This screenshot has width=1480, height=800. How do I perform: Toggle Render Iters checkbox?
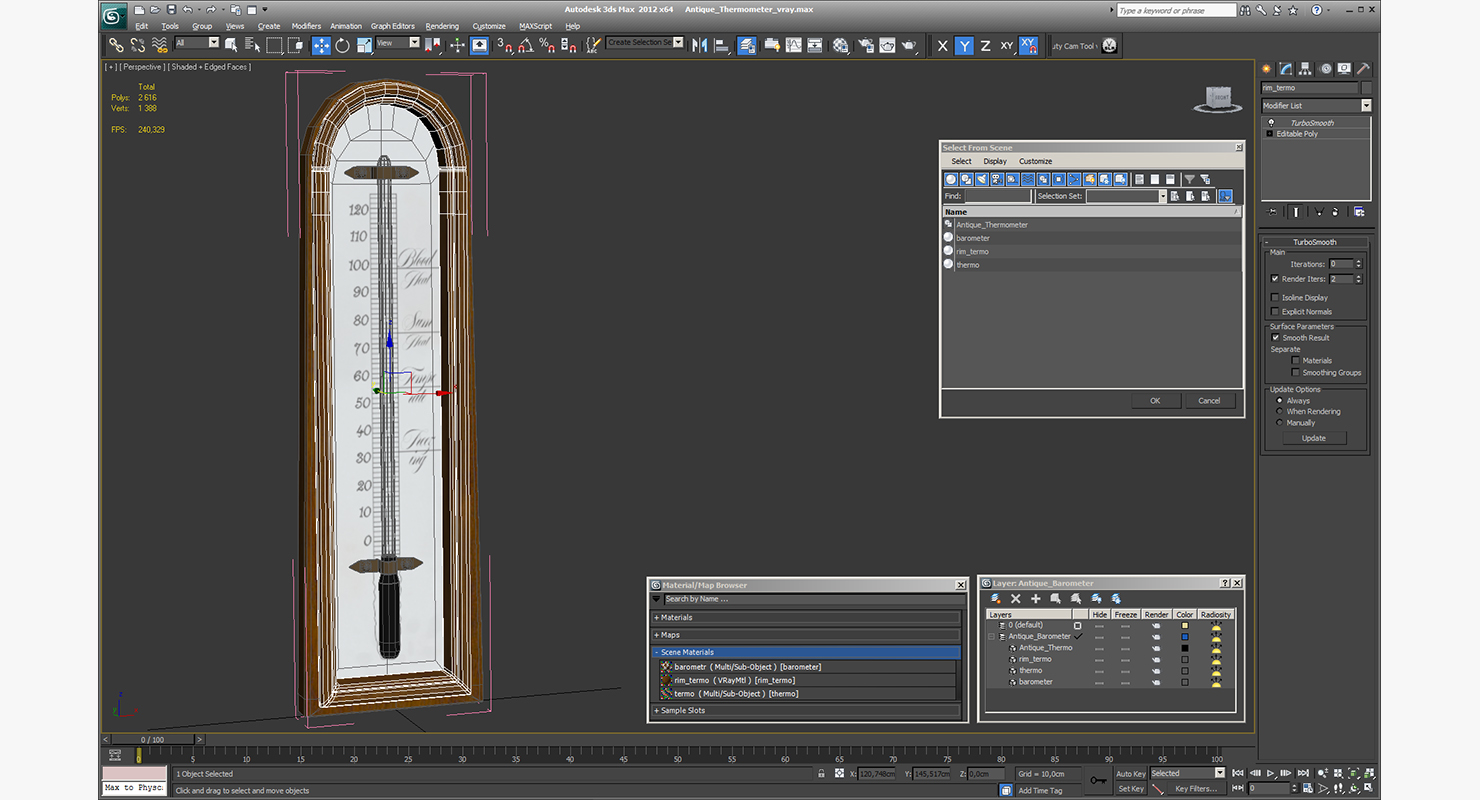click(x=1275, y=279)
